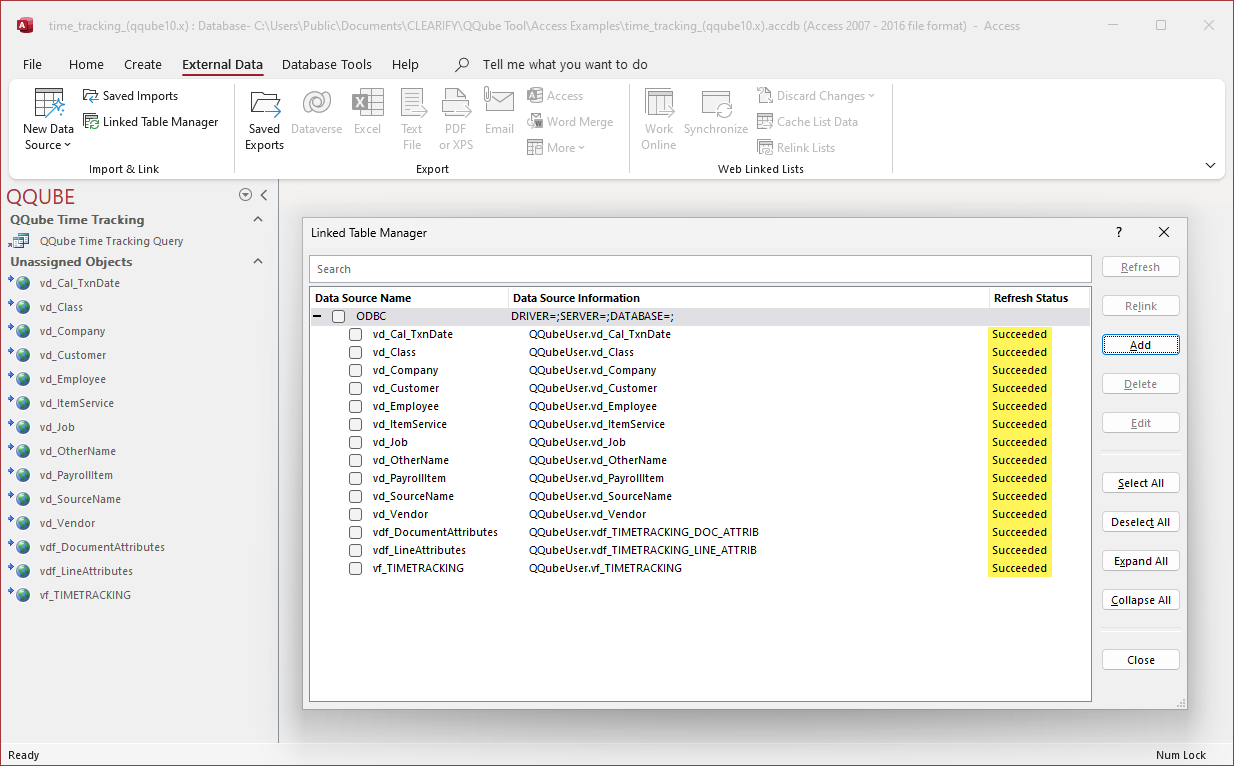Click the Tell me search magnifier icon

coord(462,64)
